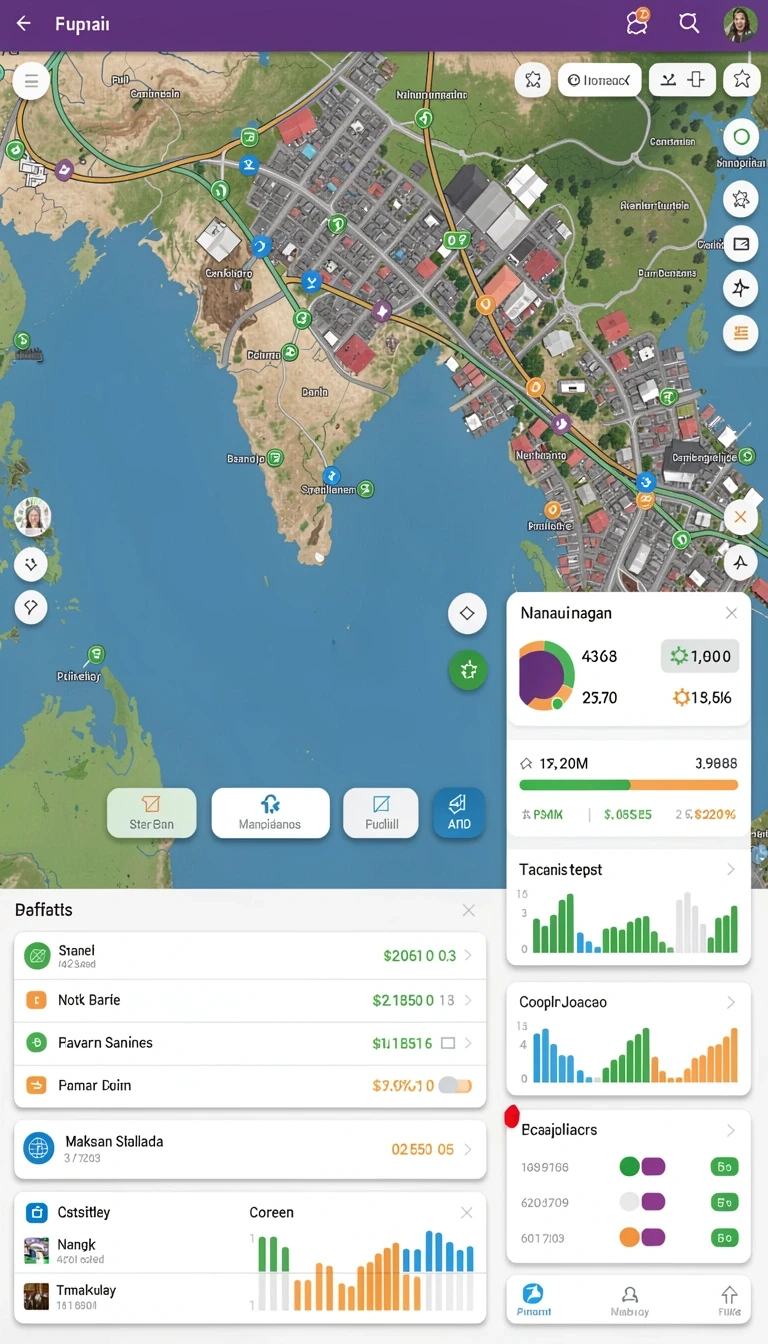Image resolution: width=768 pixels, height=1344 pixels.
Task: Click the Stanel green icon
Action: (x=37, y=956)
